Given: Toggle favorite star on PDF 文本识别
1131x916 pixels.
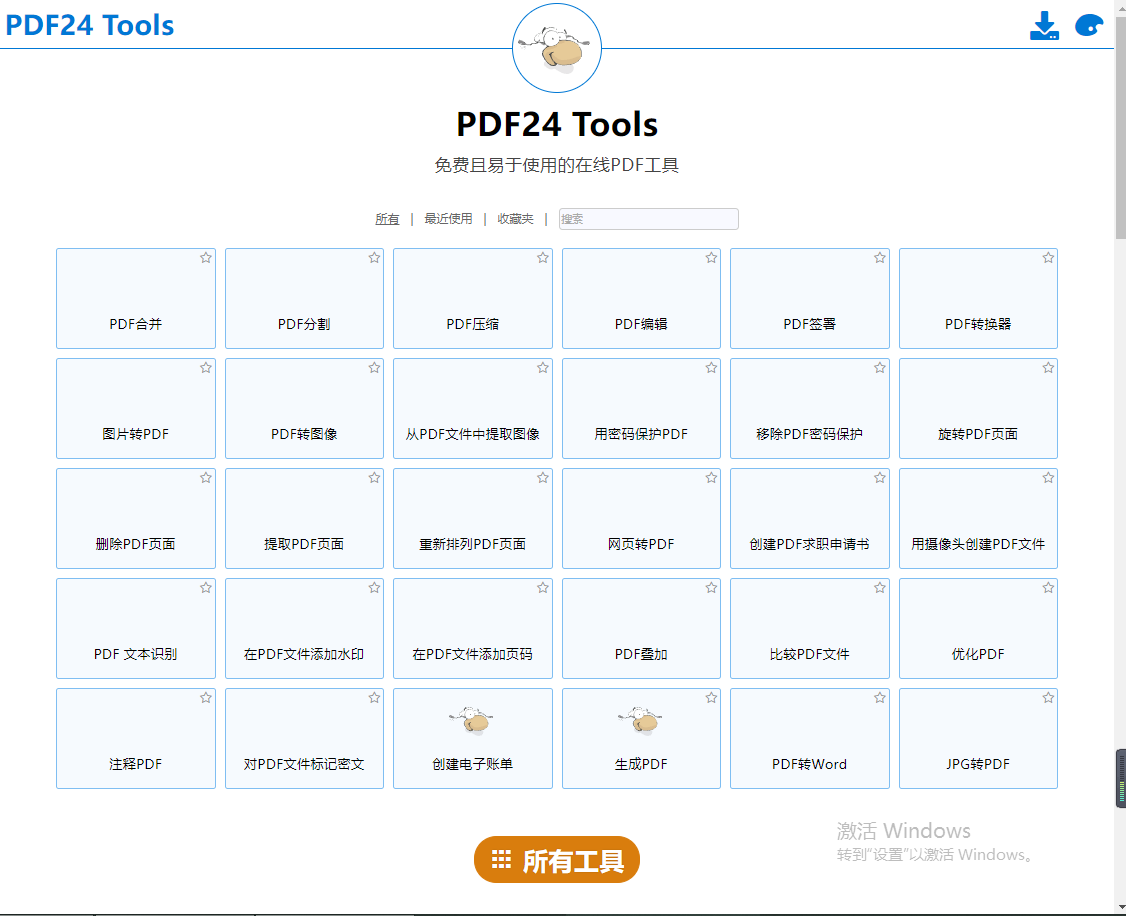Looking at the screenshot, I should (x=206, y=588).
